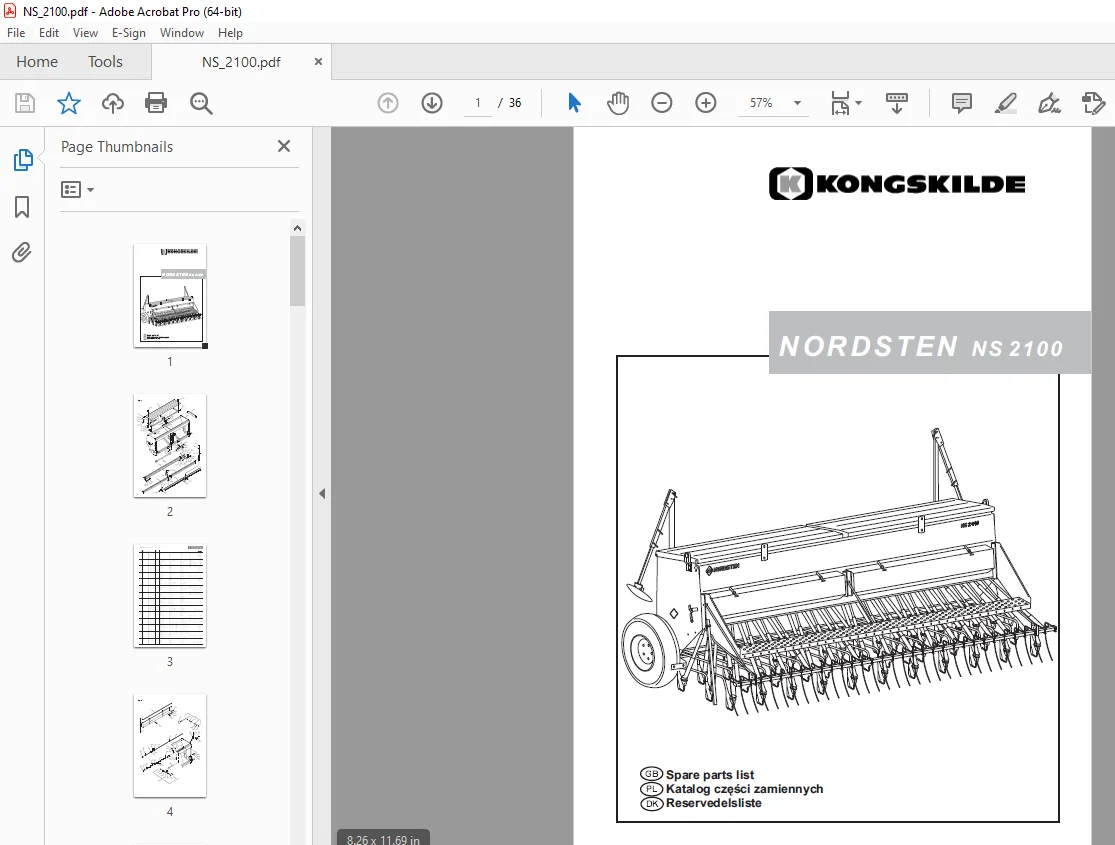Click the thumbnails panel scrollbar thumb
The width and height of the screenshot is (1115, 845).
tap(297, 271)
